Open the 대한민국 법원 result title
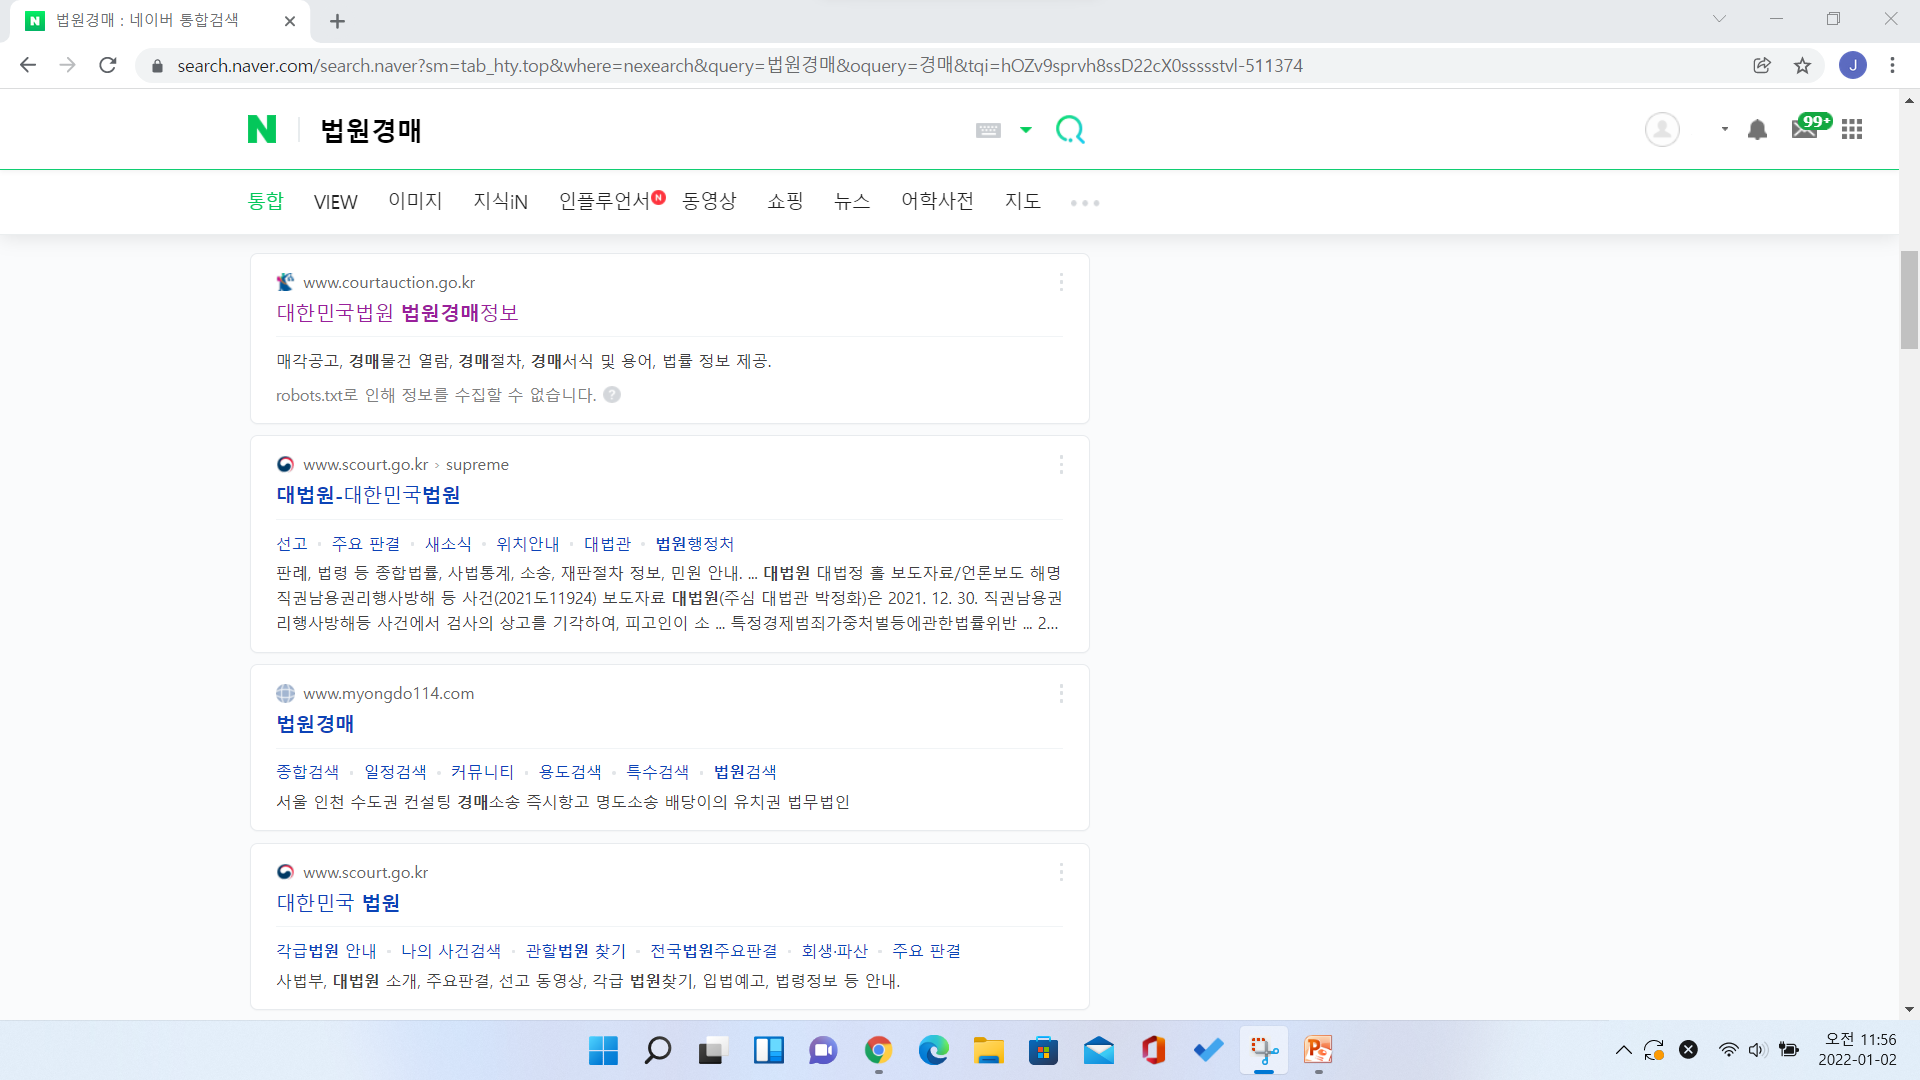Screen dimensions: 1920x1080 [x=338, y=903]
